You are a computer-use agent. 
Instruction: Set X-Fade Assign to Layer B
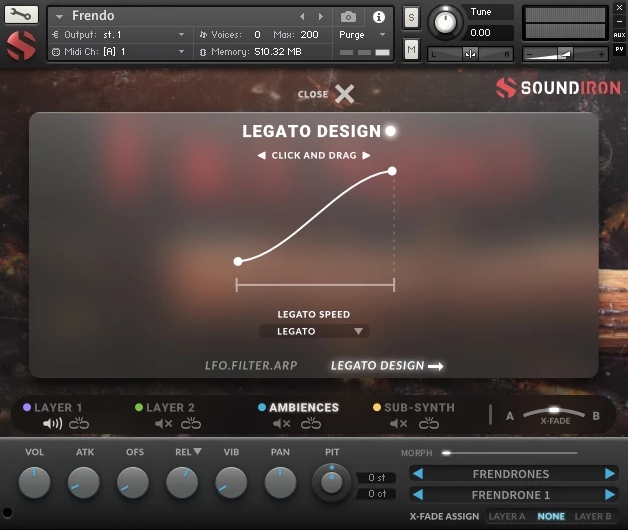(x=593, y=516)
